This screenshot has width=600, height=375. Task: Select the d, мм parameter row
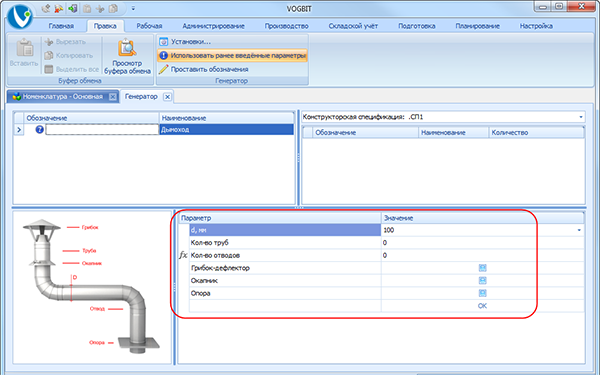(x=285, y=230)
